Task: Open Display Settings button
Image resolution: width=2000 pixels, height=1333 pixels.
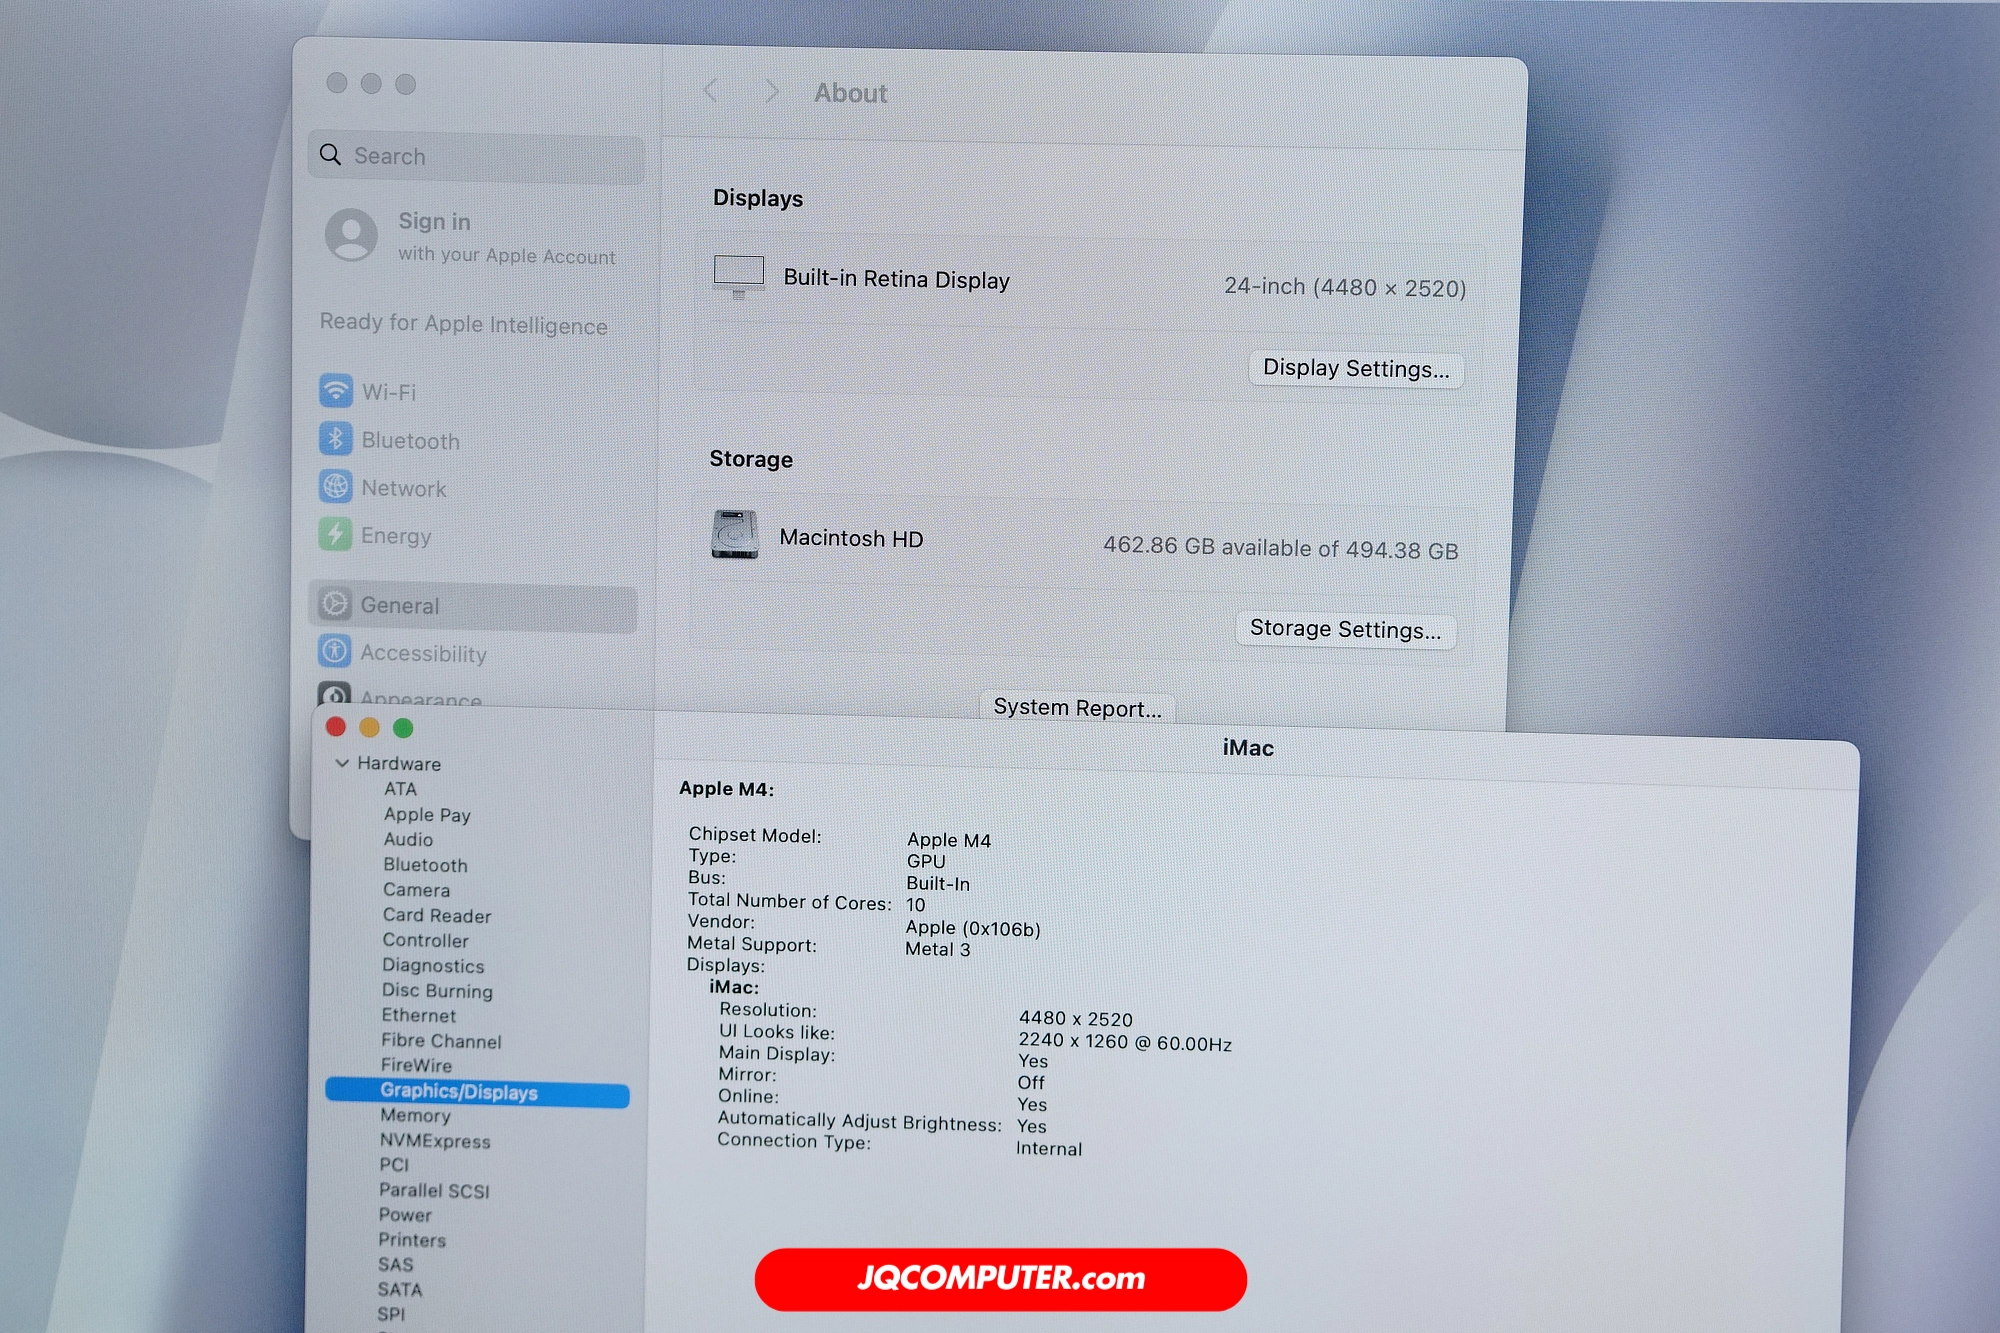Action: coord(1355,369)
